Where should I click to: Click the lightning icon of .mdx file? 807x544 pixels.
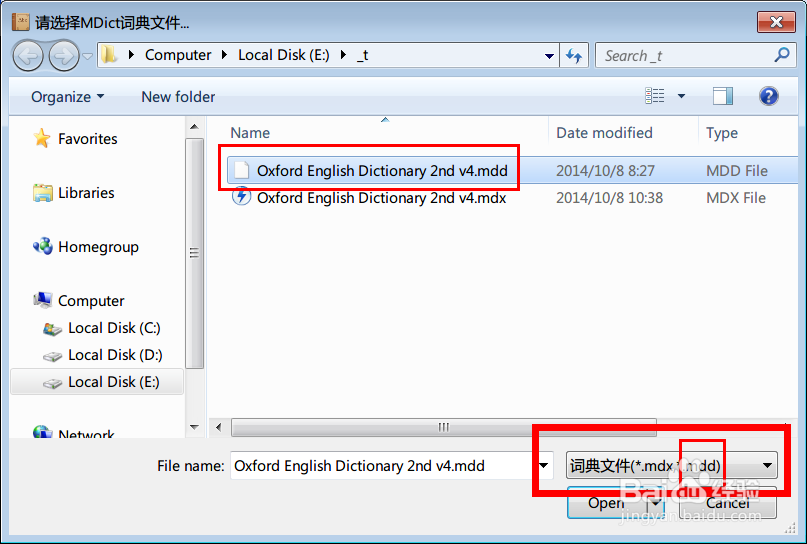[x=241, y=197]
